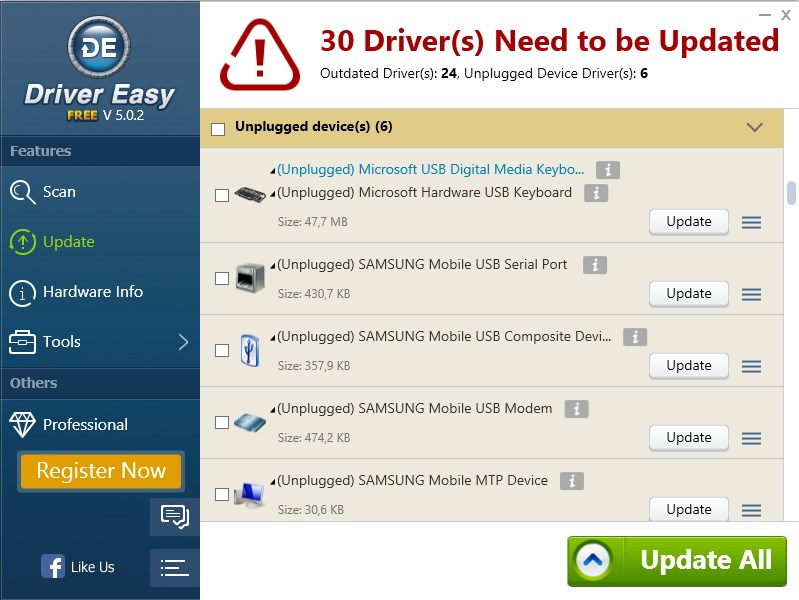This screenshot has width=799, height=600.
Task: Show info for SAMSUNG Mobile USB Composite Device
Action: point(635,337)
